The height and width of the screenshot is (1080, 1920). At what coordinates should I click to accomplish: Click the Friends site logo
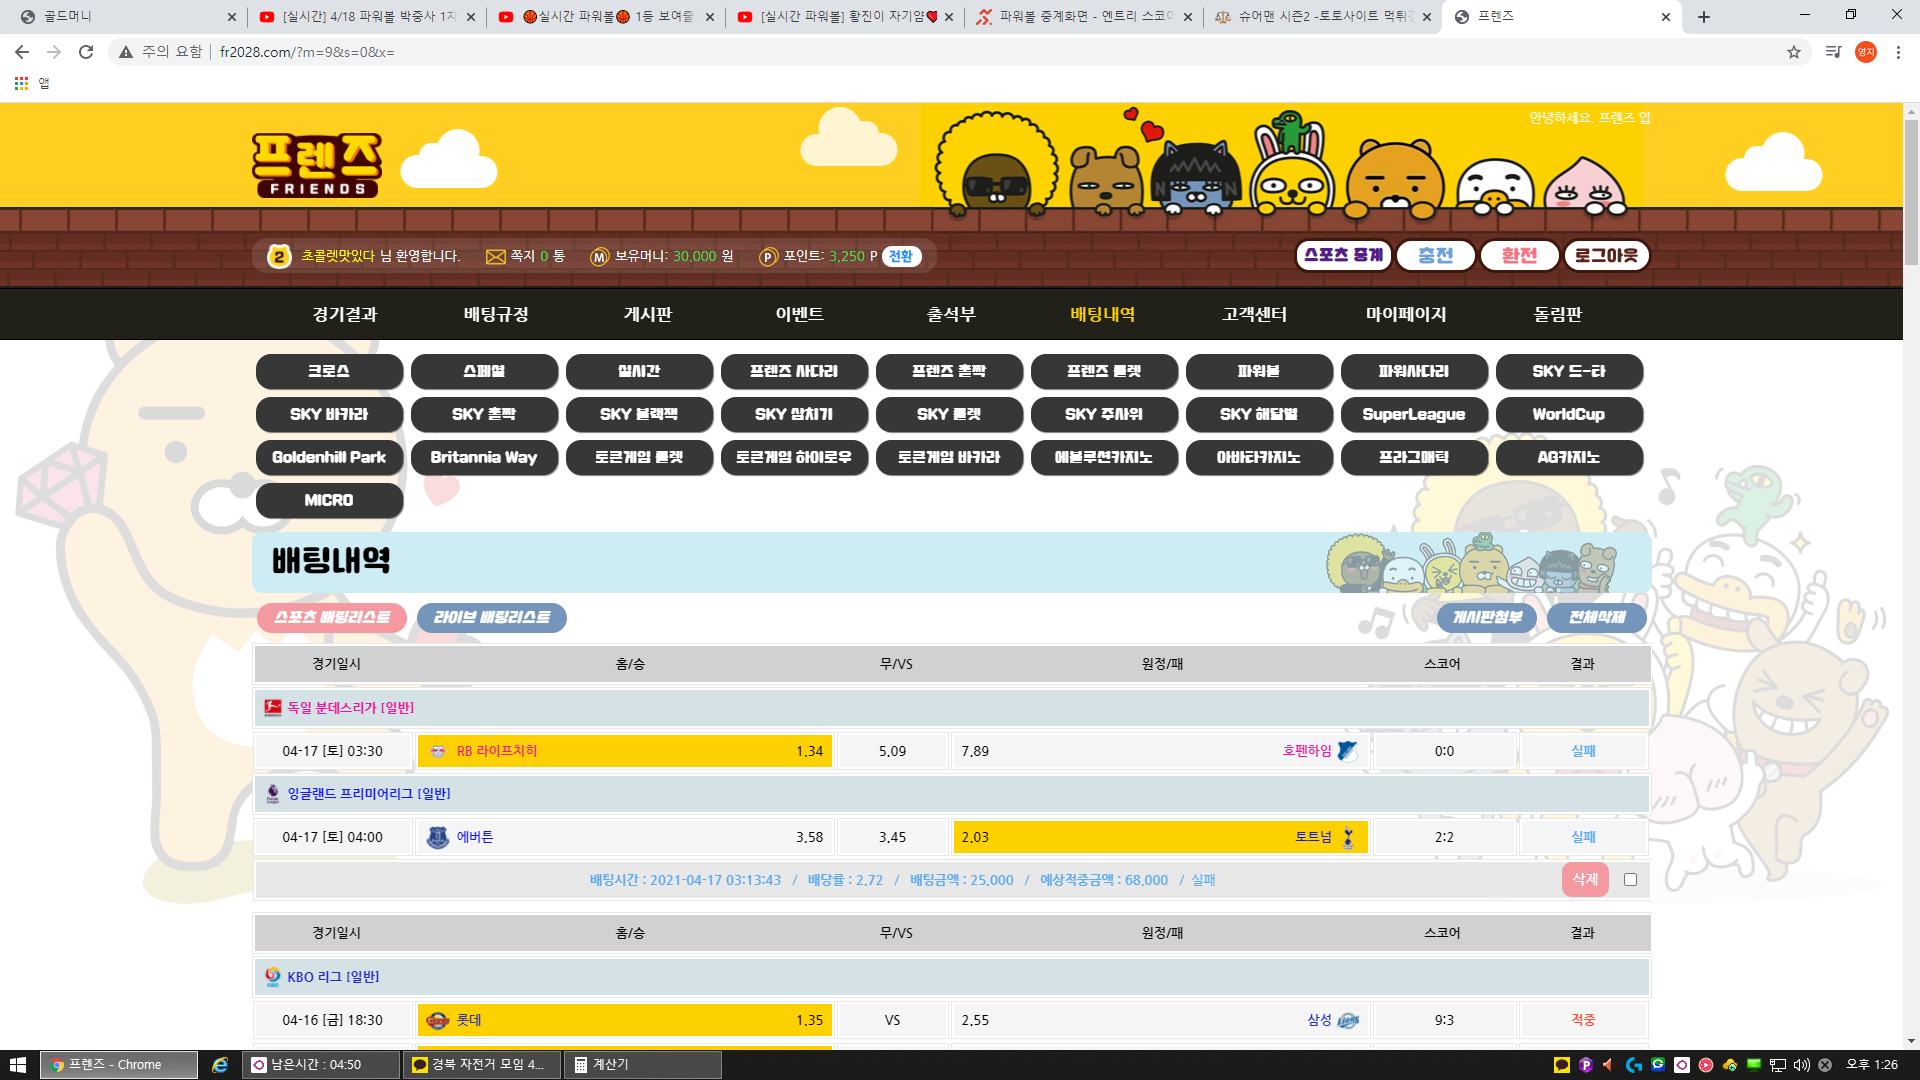(x=317, y=165)
